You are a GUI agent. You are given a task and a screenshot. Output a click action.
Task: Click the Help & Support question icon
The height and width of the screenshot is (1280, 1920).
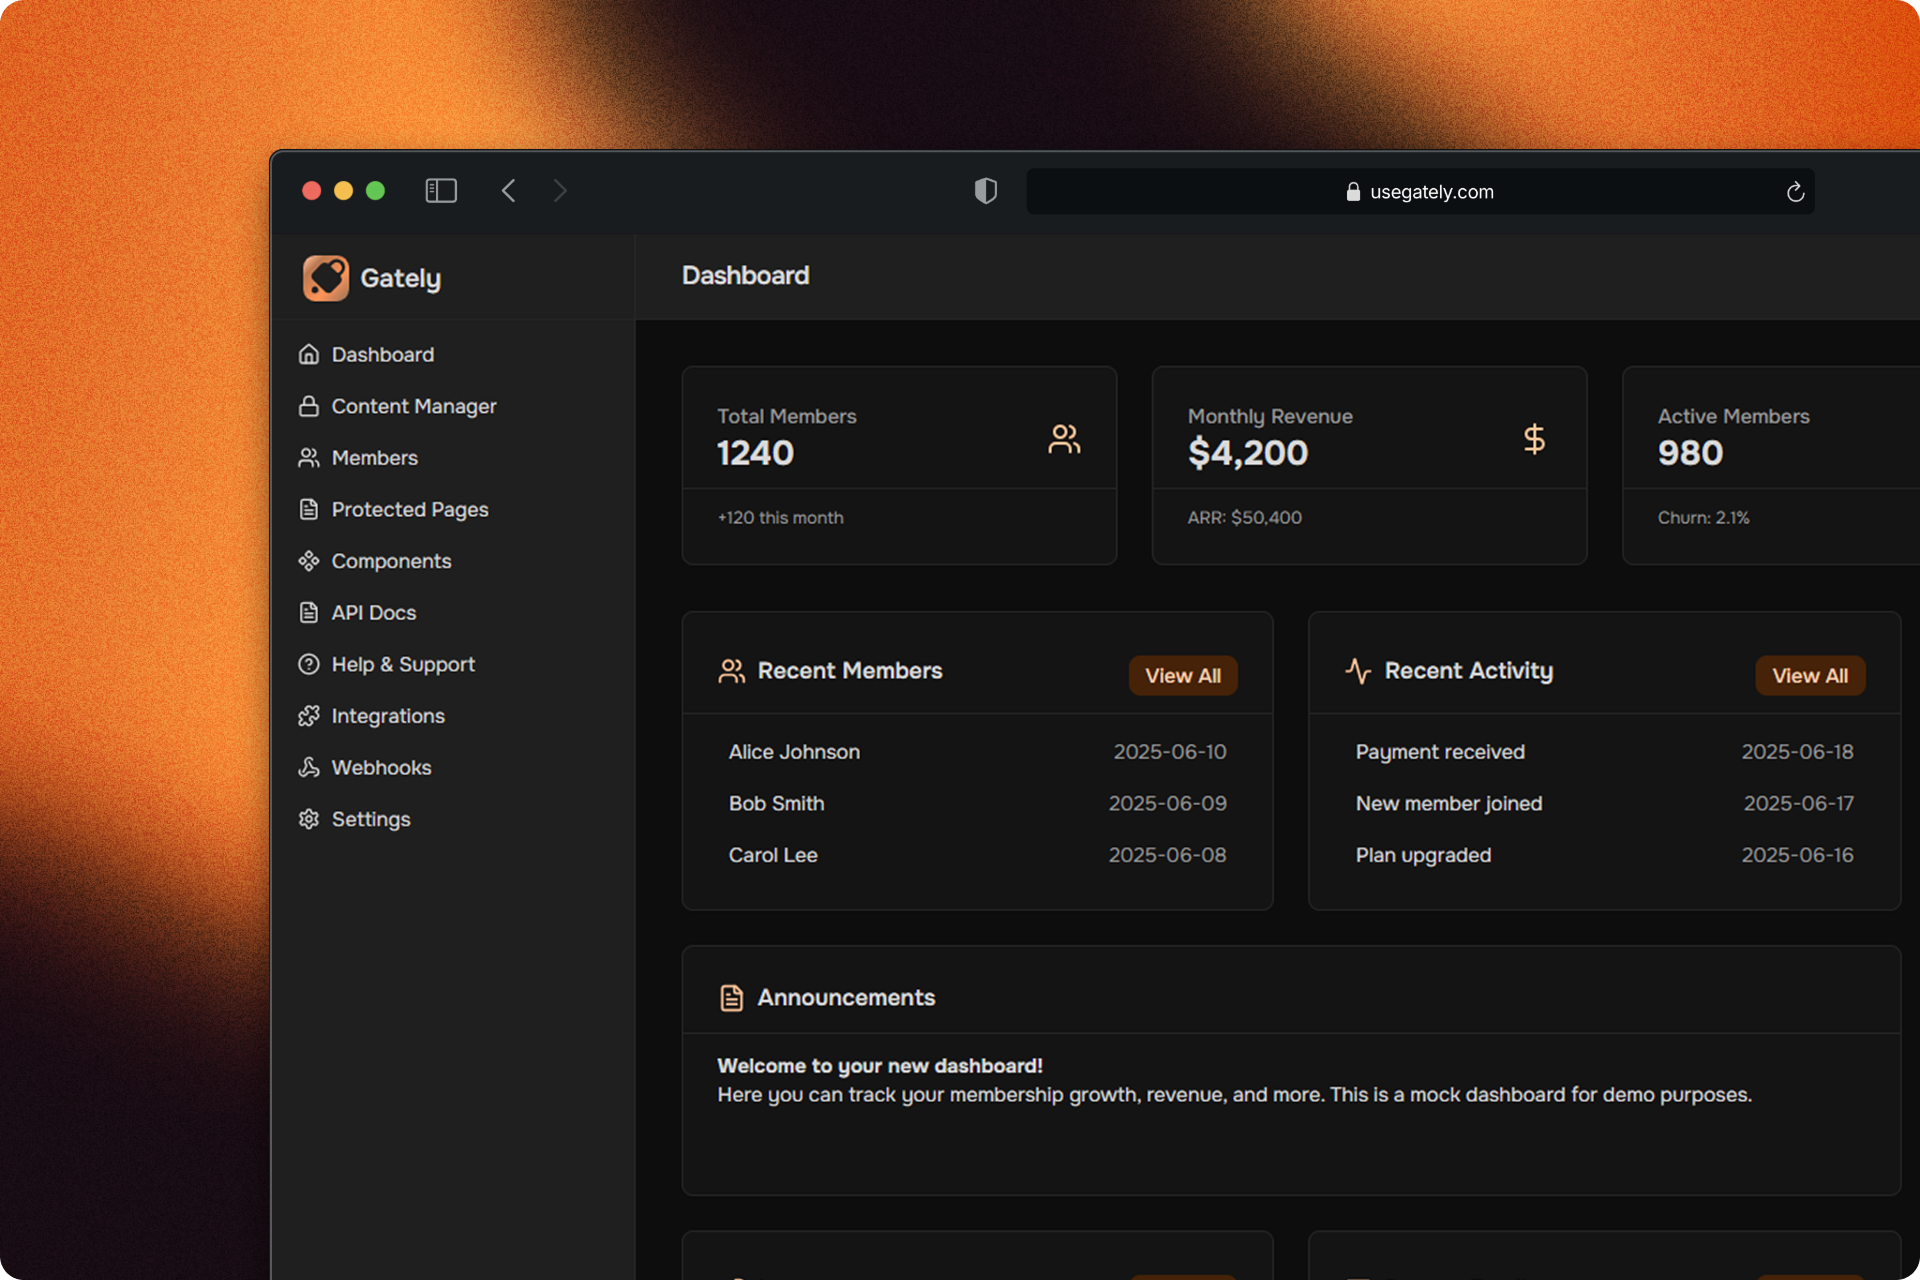(309, 664)
